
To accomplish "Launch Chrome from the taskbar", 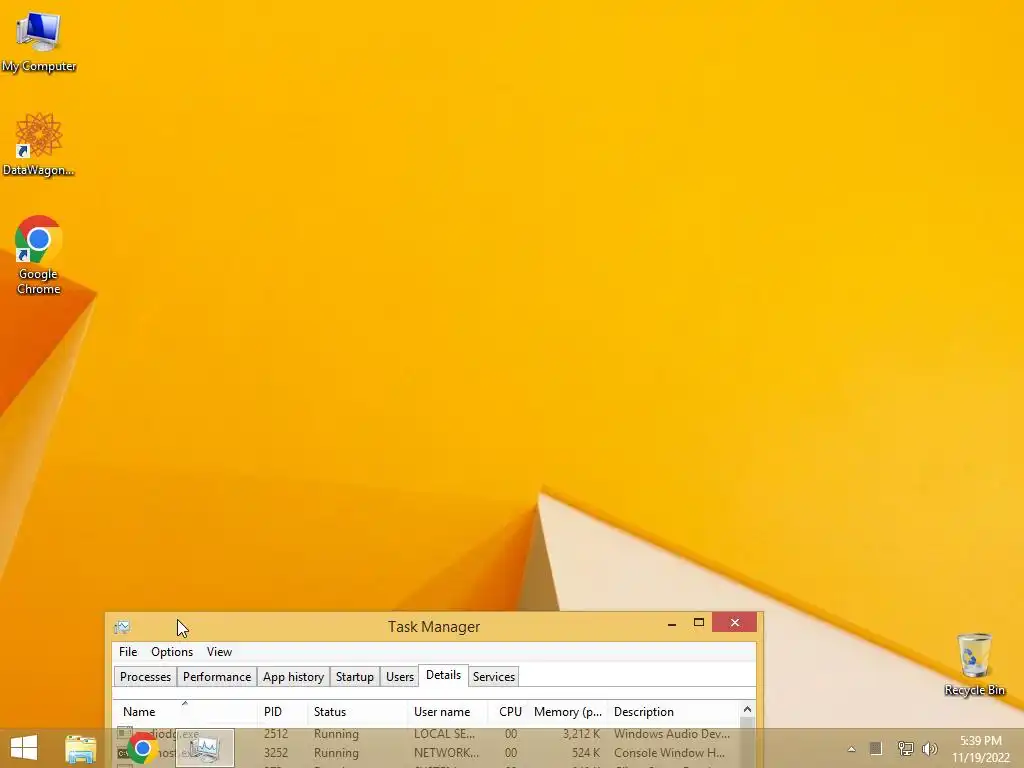I will coord(142,749).
